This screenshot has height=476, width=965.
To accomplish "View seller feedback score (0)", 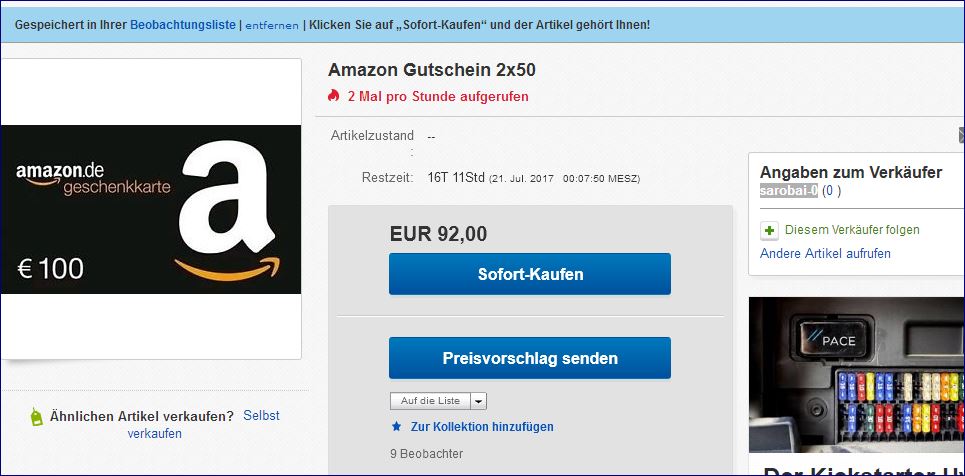I will [x=831, y=191].
